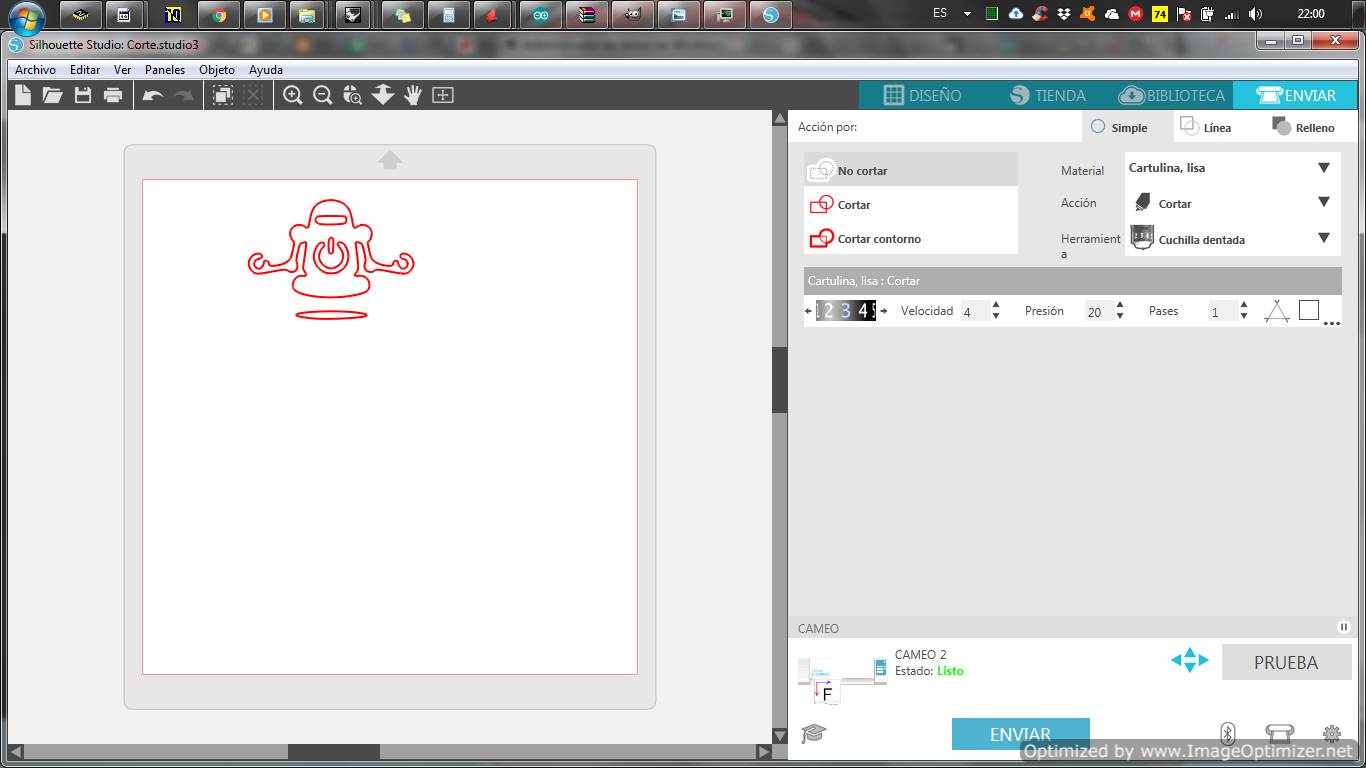Click the blade depth number slider
This screenshot has width=1366, height=768.
tap(846, 311)
